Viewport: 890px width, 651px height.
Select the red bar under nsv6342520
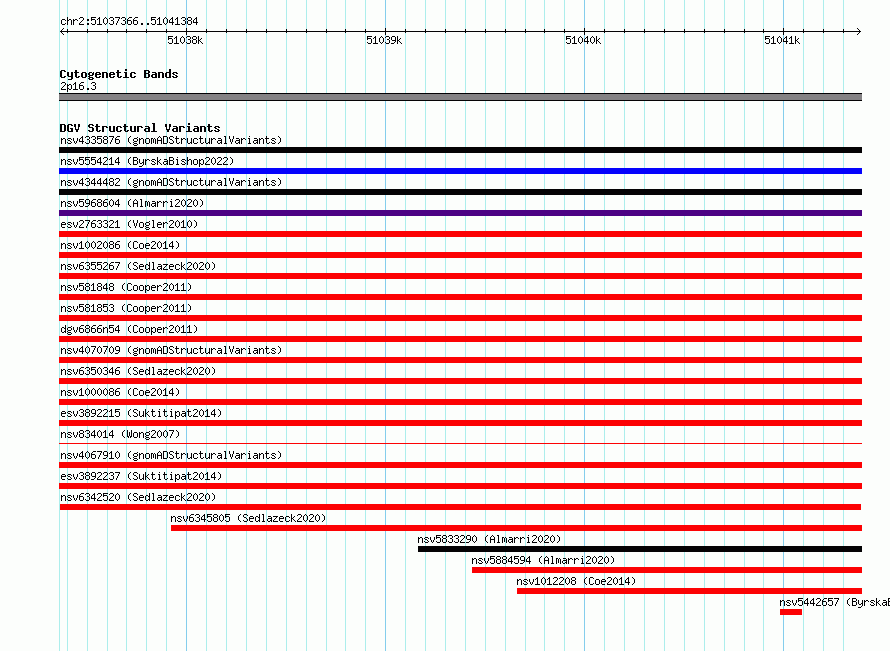(x=460, y=507)
